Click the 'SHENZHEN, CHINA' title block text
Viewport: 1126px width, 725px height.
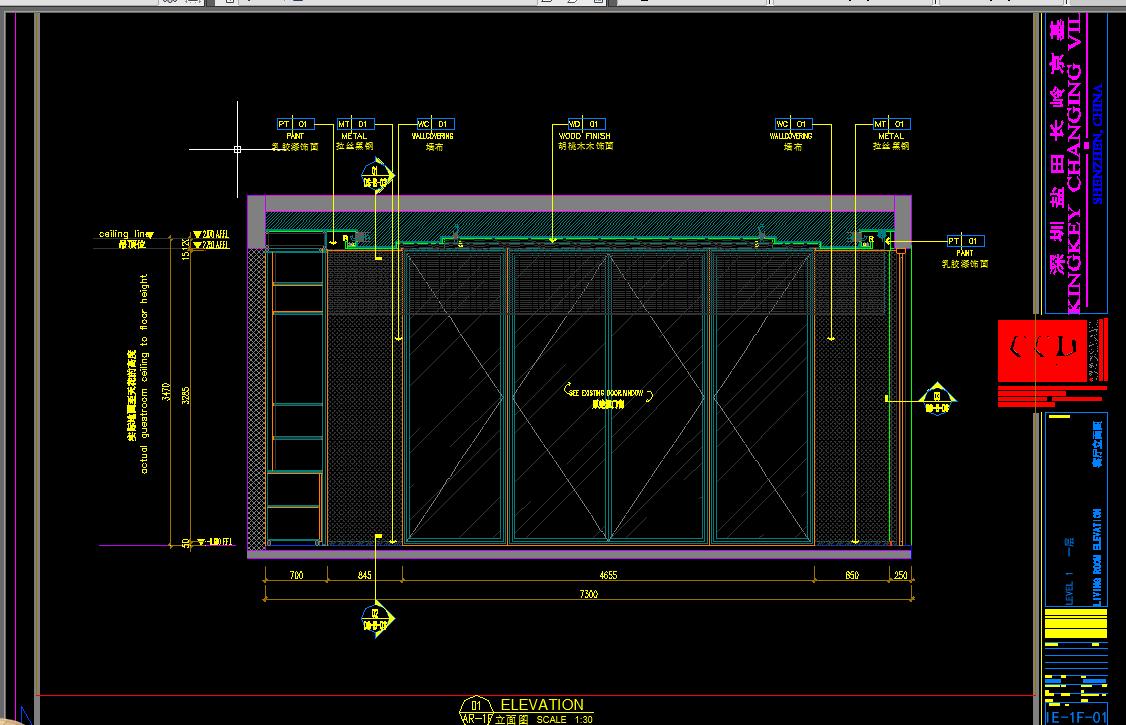(1097, 144)
